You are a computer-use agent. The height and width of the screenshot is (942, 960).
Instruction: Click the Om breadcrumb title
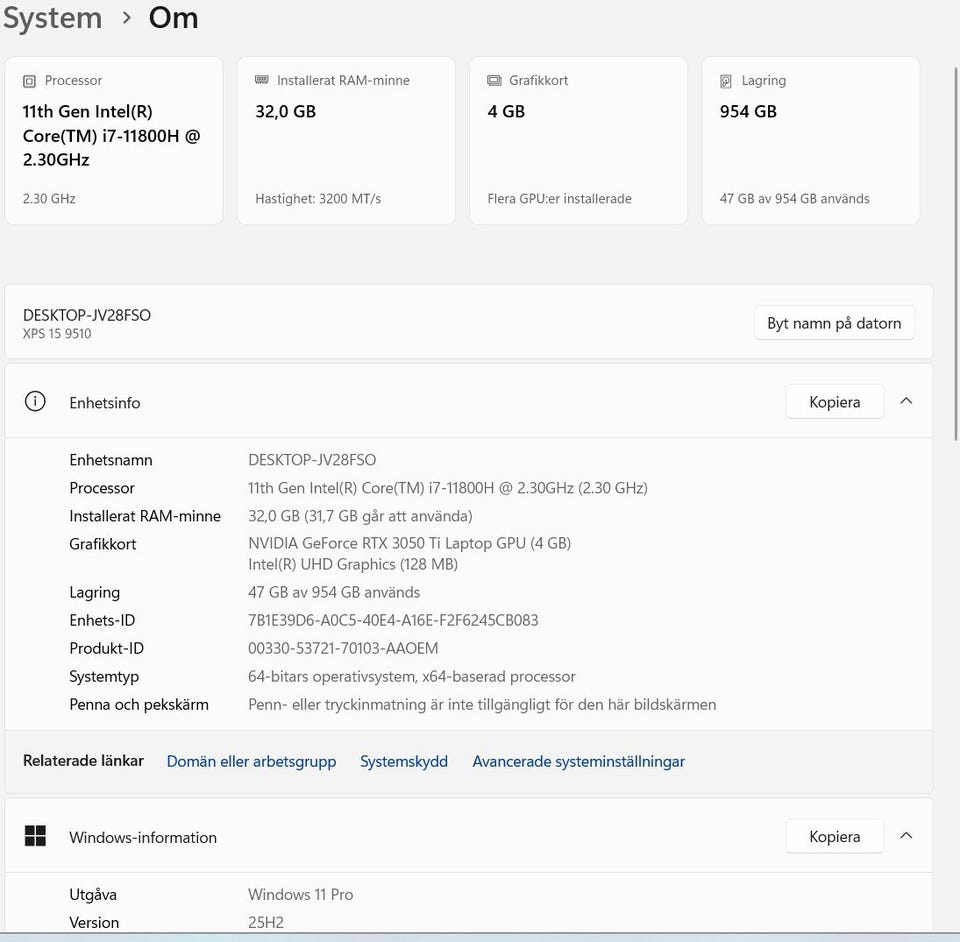pos(173,18)
